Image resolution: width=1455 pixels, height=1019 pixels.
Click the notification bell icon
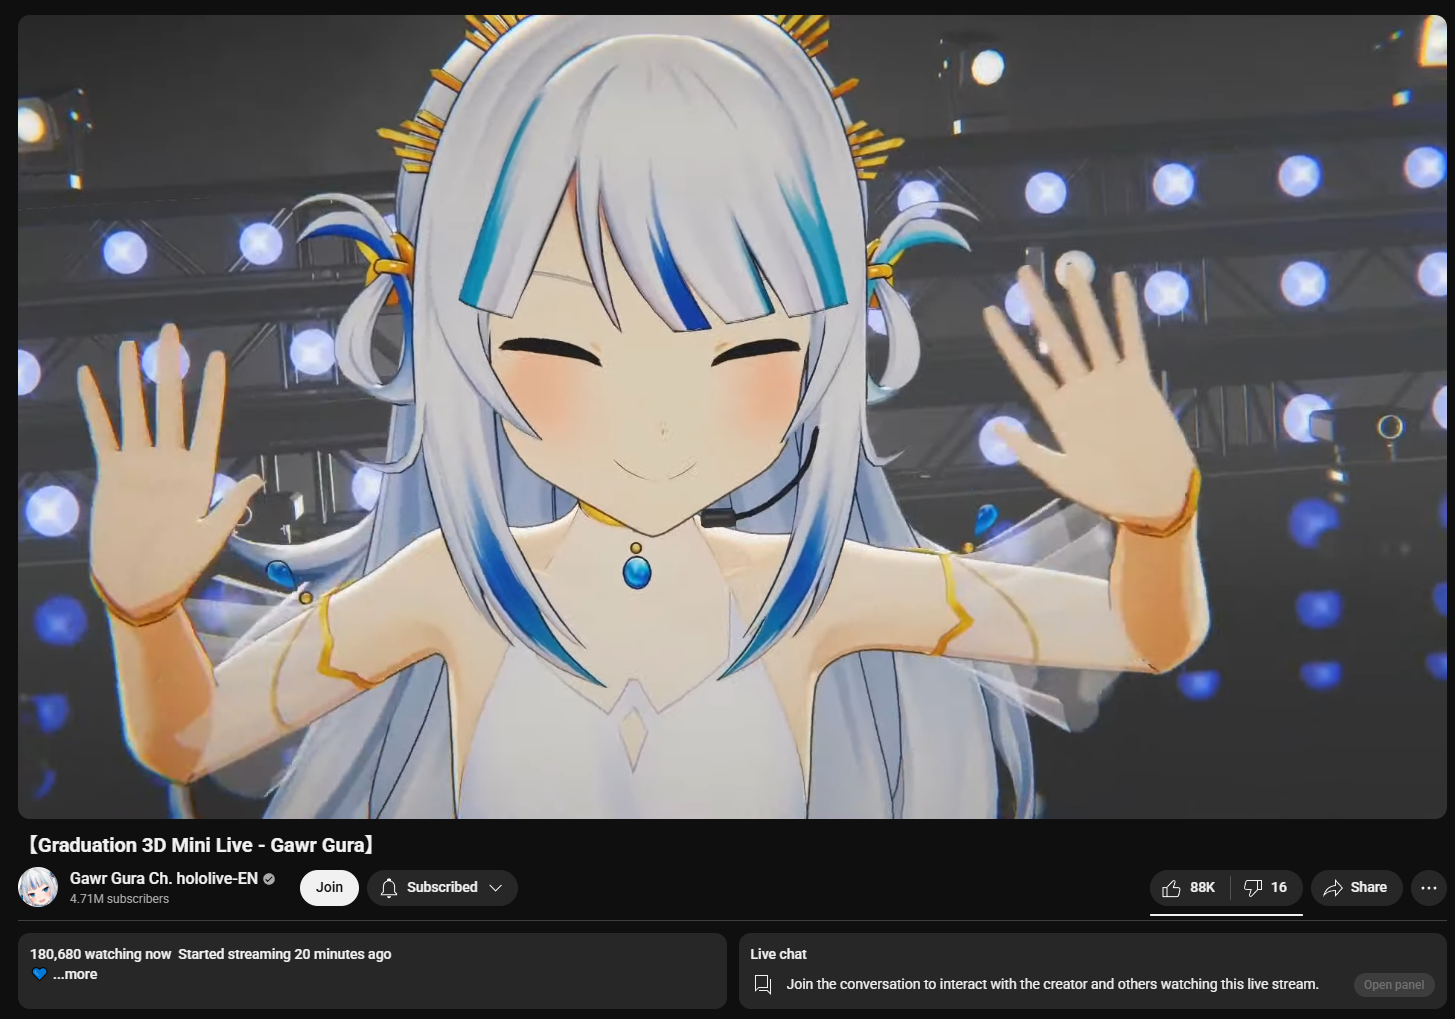[389, 888]
